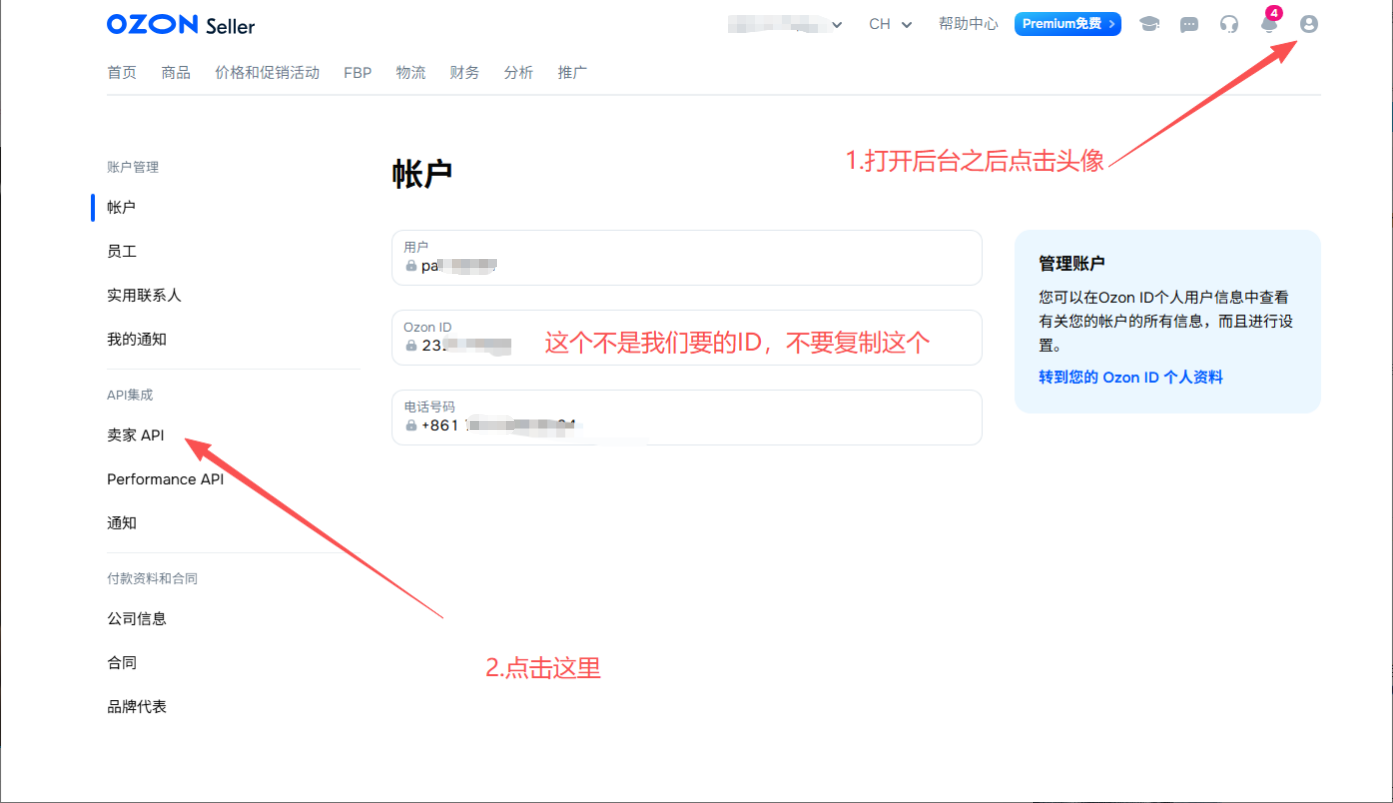
Task: Click the lock icon in 电话号码 field
Action: (411, 425)
